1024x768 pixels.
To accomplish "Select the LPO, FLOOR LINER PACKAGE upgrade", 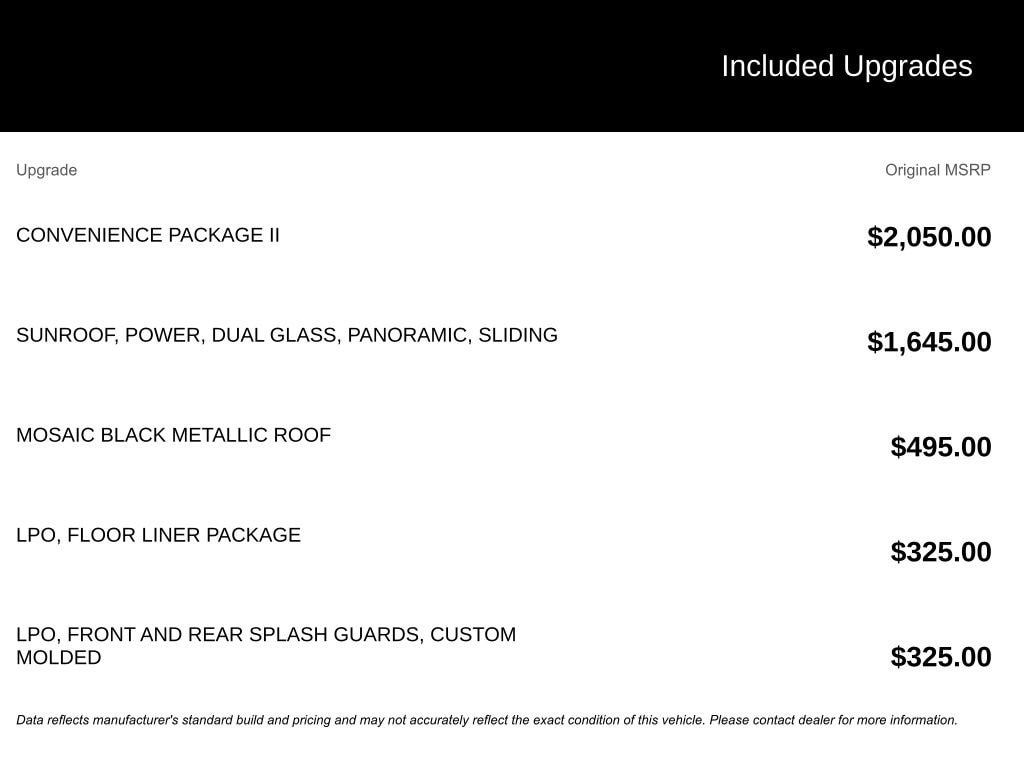I will 158,535.
